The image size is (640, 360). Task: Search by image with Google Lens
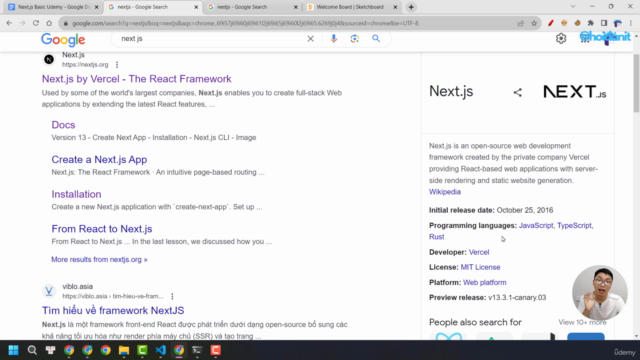[x=354, y=39]
